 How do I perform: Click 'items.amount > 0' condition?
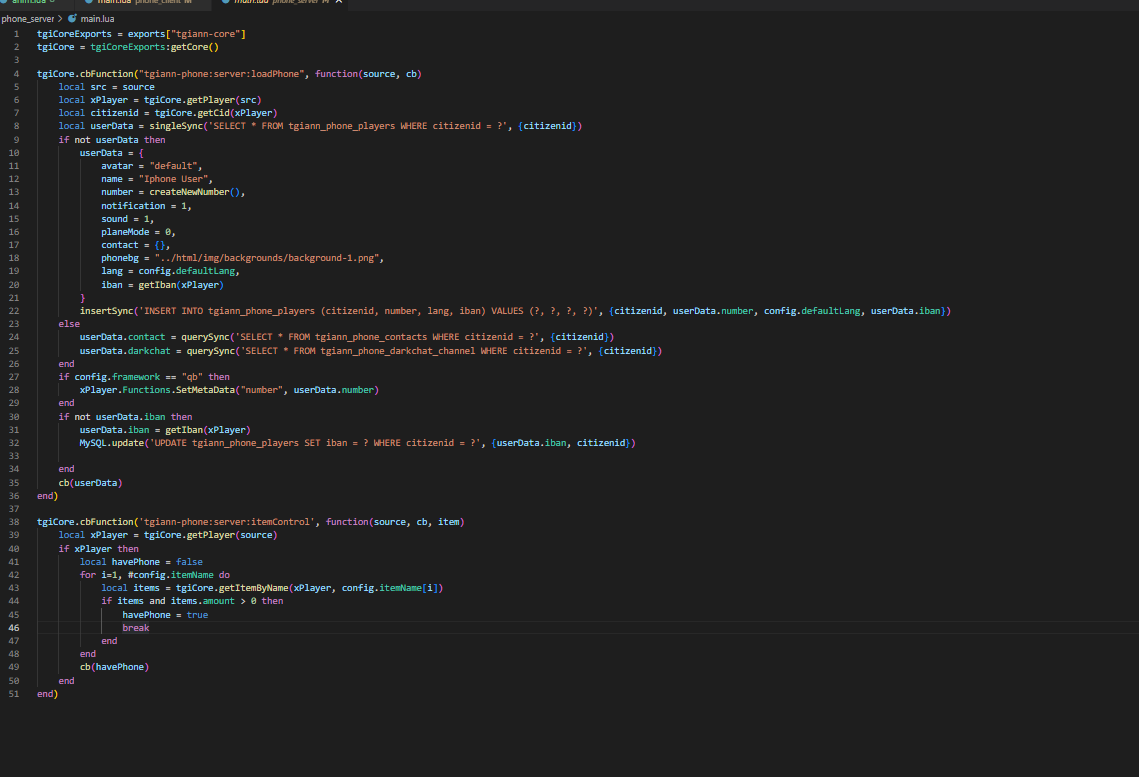(213, 602)
